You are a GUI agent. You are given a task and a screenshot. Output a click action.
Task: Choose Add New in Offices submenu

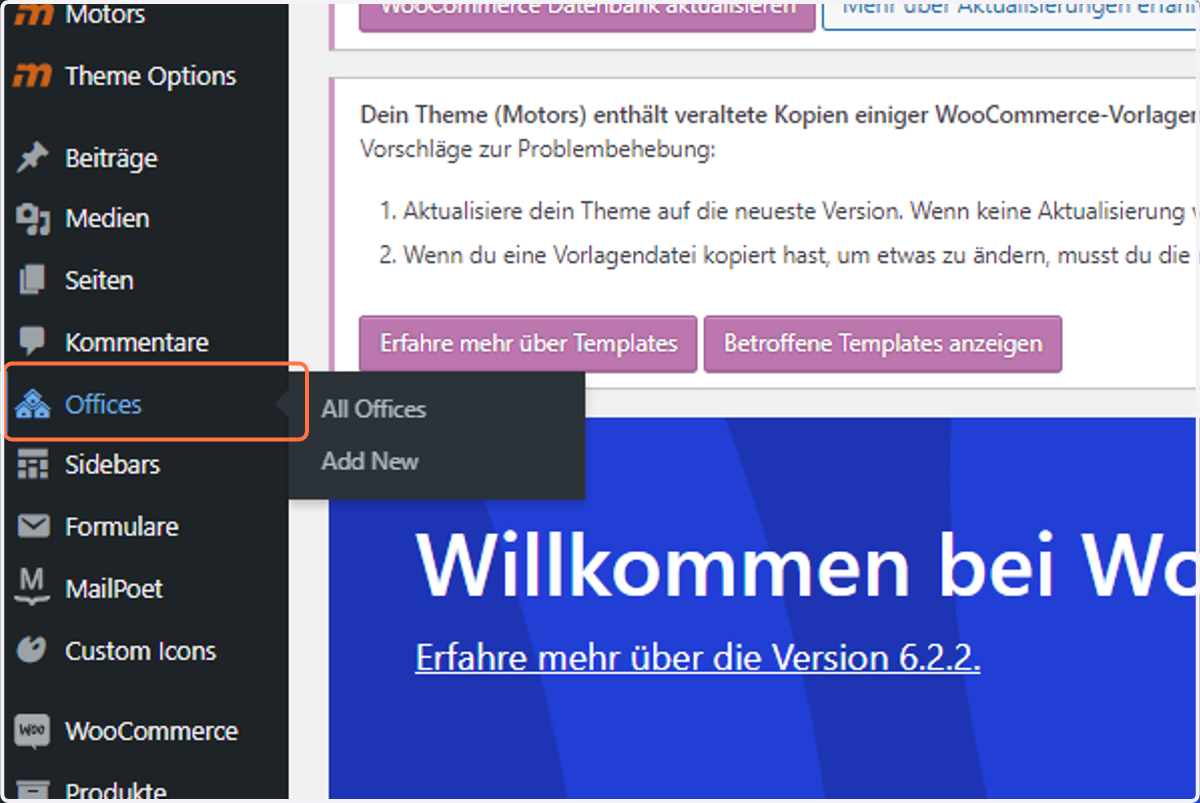pyautogui.click(x=369, y=461)
